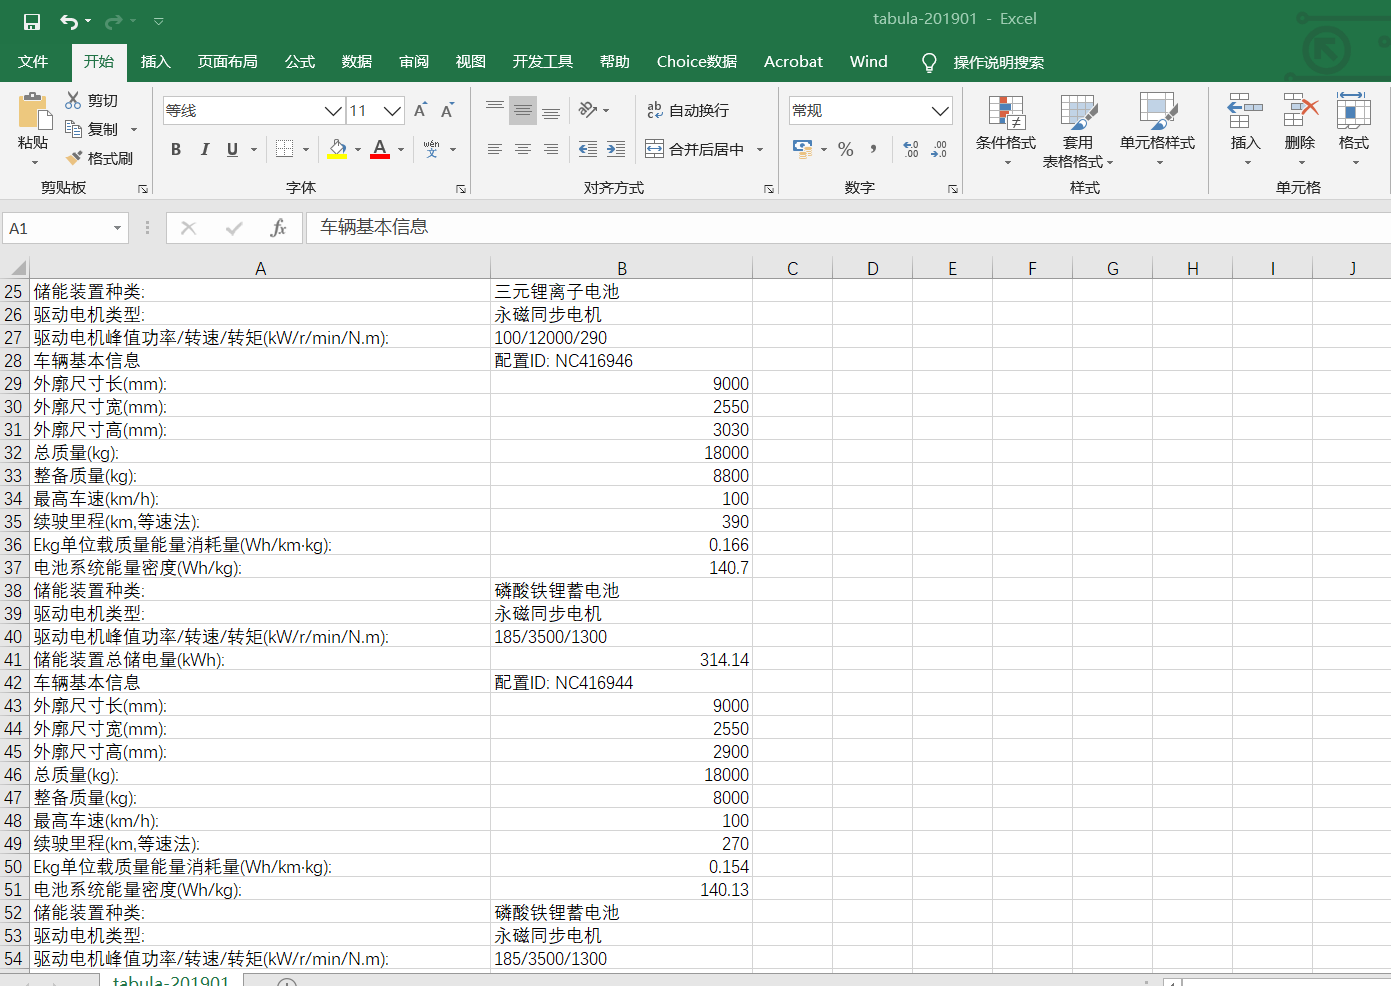Decrease indent in cell
This screenshot has height=986, width=1391.
588,149
